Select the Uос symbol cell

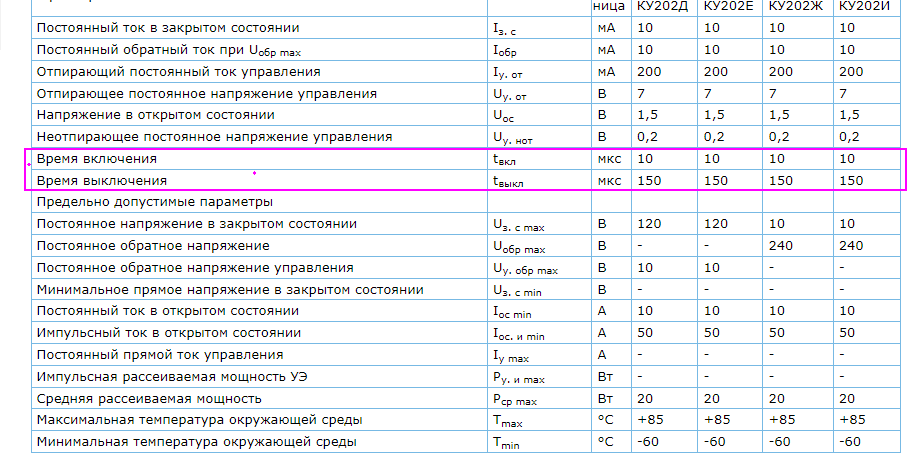(504, 116)
